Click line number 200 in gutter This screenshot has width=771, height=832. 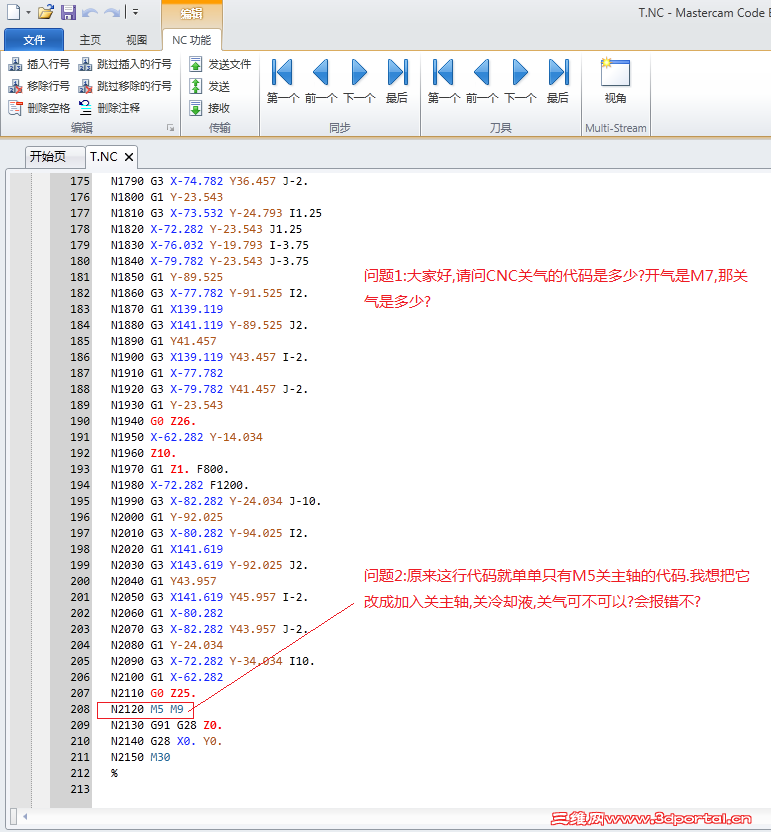click(x=80, y=581)
